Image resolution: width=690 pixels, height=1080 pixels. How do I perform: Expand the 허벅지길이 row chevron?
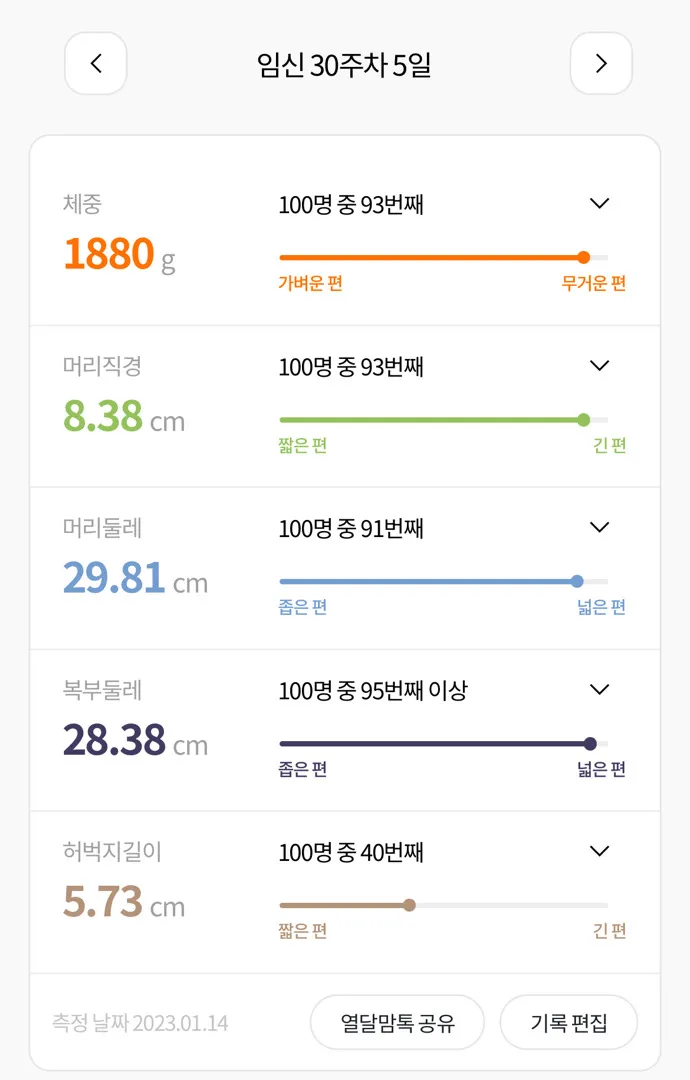[x=600, y=851]
